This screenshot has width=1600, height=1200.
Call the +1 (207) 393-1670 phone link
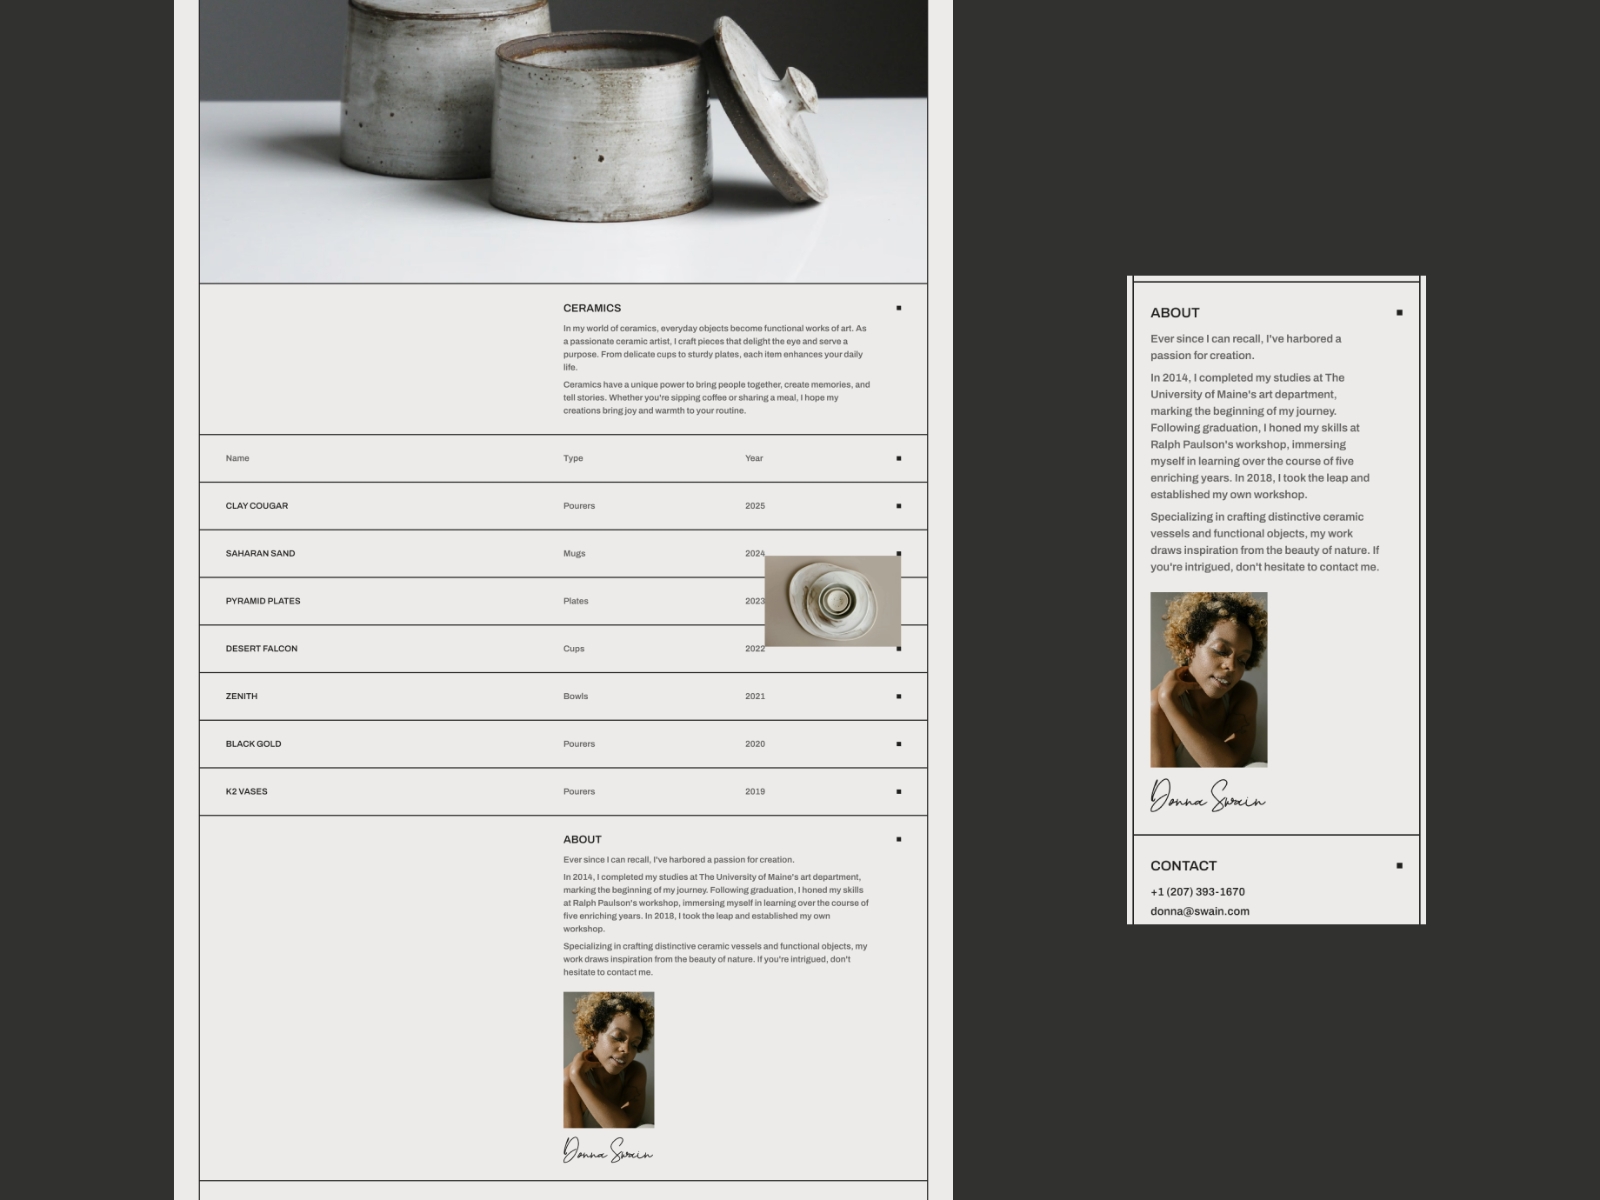(x=1197, y=892)
